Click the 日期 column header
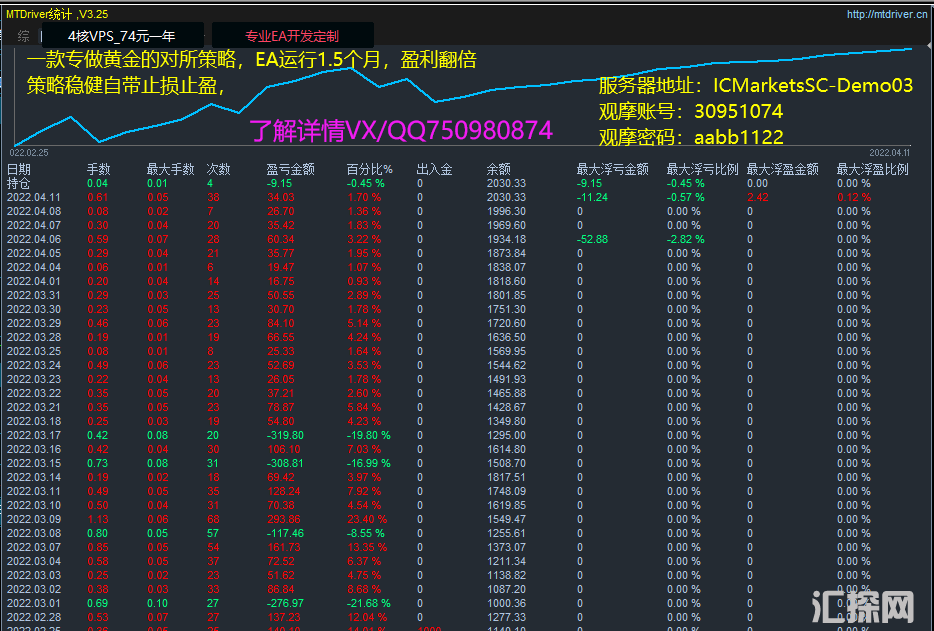 coord(19,169)
